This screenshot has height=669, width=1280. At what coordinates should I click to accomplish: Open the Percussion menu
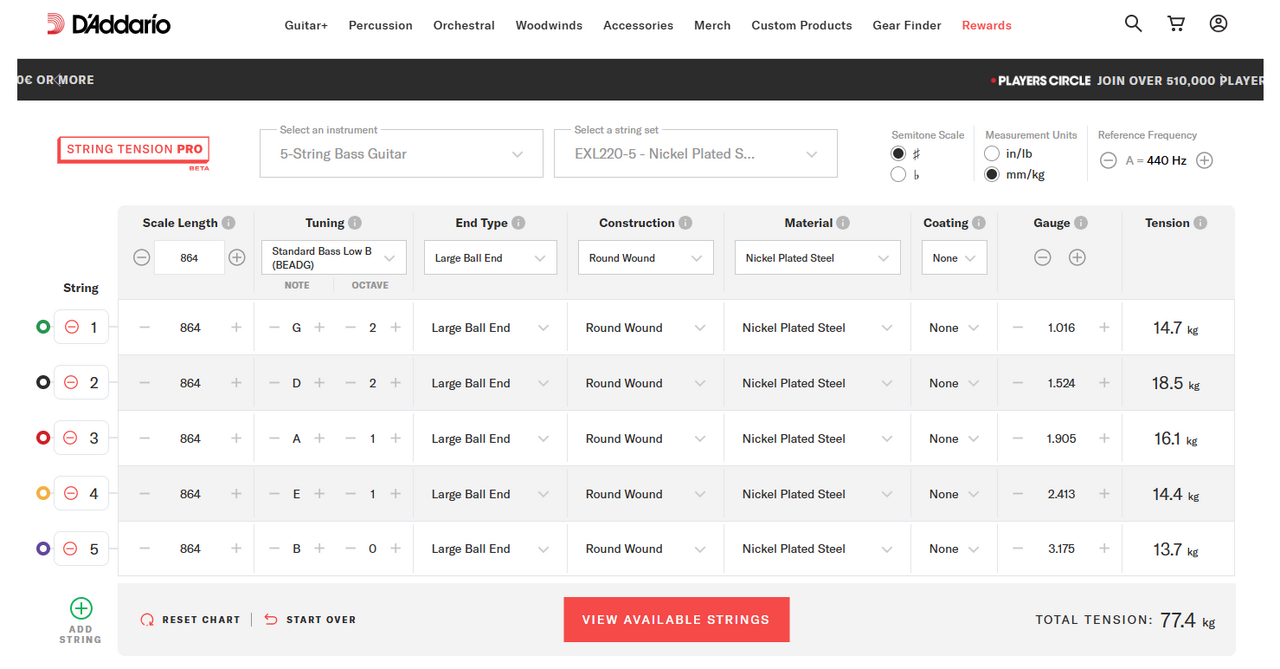[x=381, y=25]
